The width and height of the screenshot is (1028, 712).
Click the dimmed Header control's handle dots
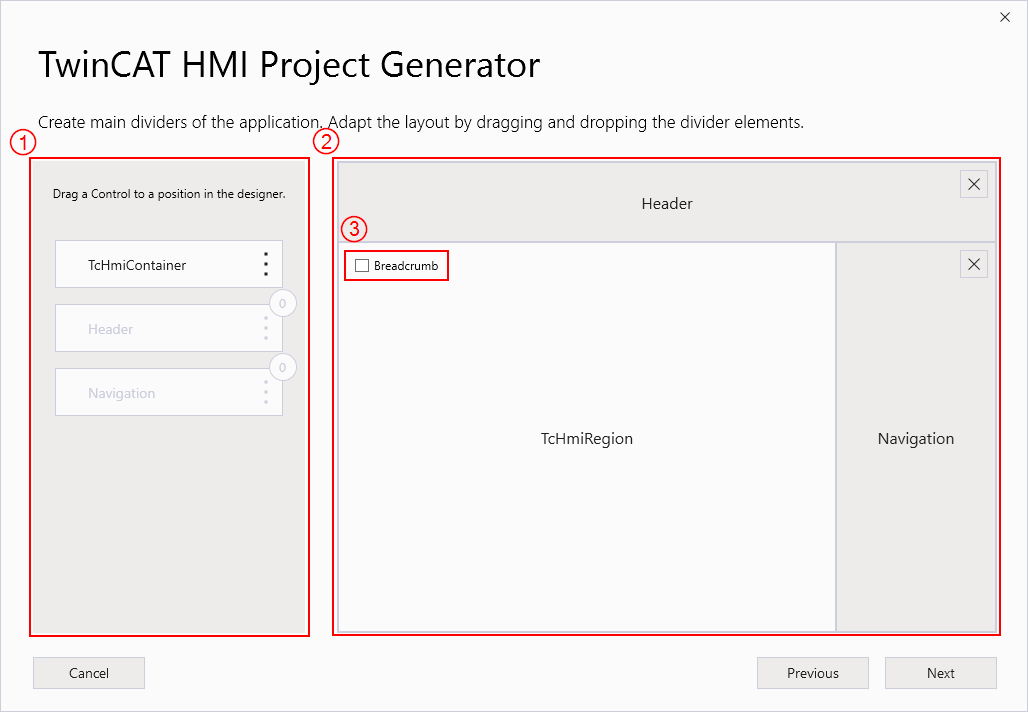click(266, 328)
